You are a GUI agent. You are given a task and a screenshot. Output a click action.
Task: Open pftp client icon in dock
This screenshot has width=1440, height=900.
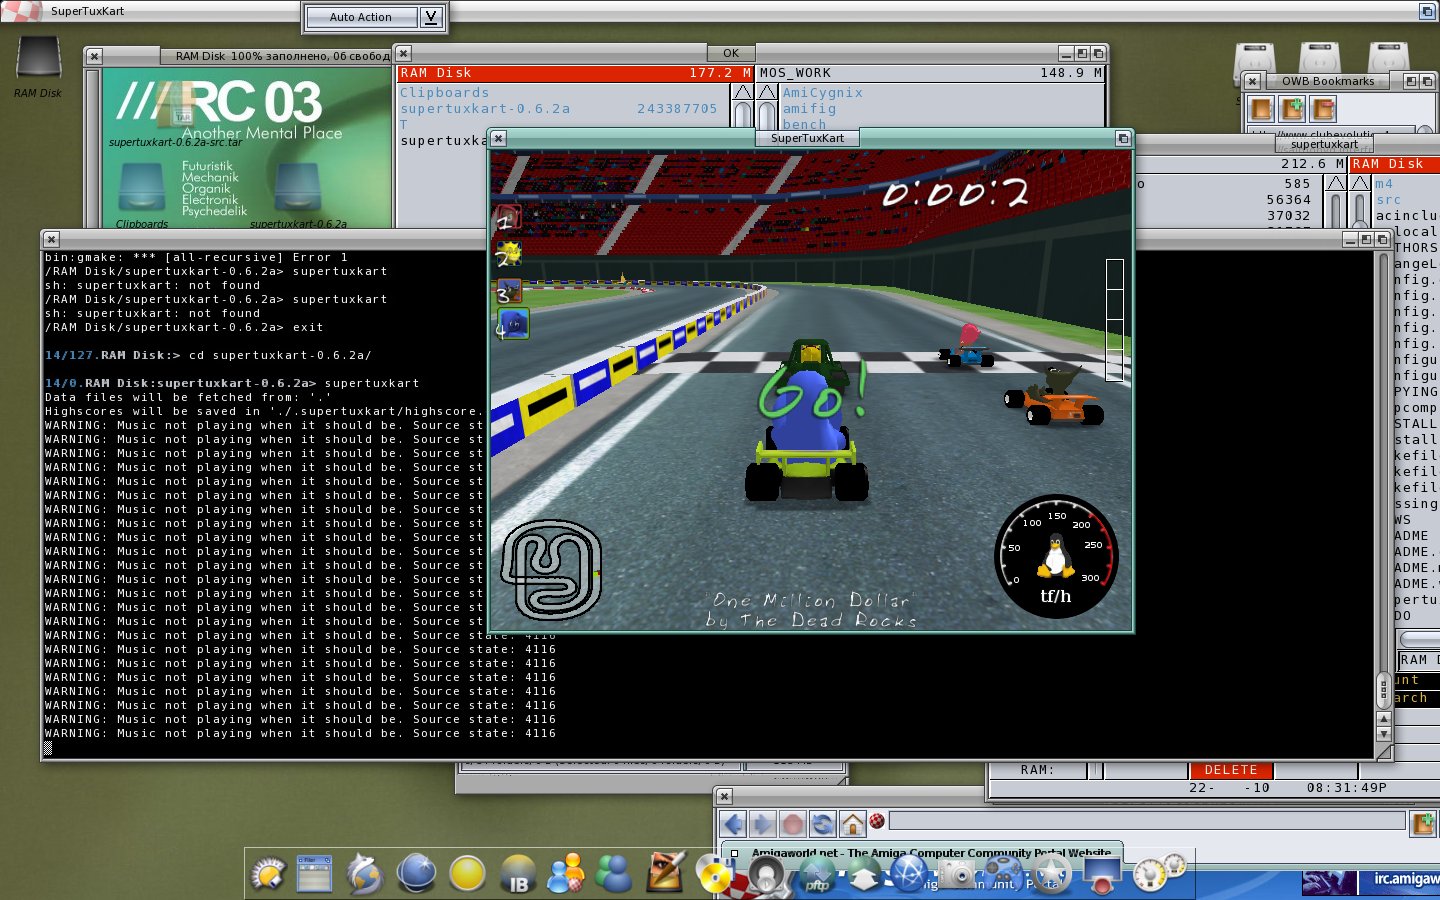(817, 875)
